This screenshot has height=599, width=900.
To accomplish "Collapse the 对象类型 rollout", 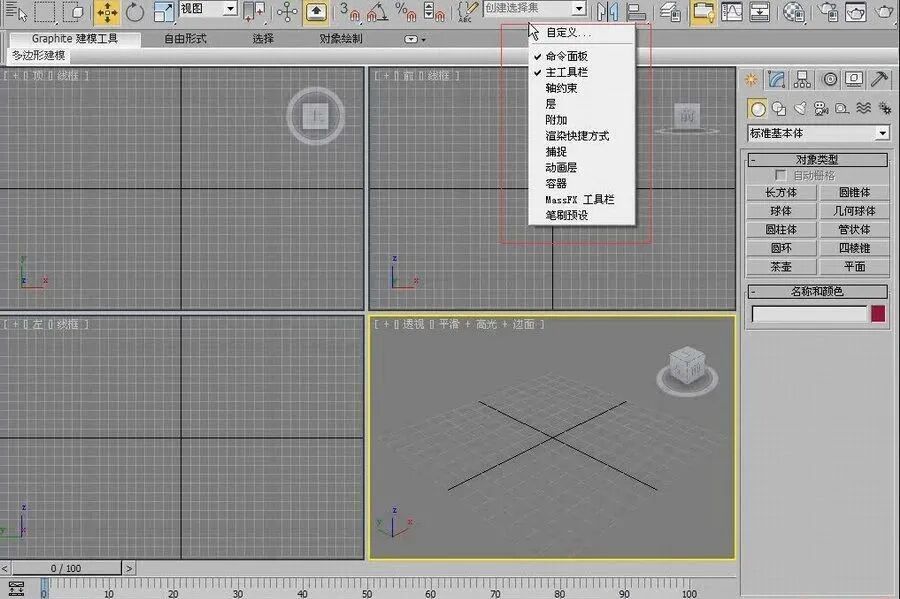I will [x=817, y=160].
